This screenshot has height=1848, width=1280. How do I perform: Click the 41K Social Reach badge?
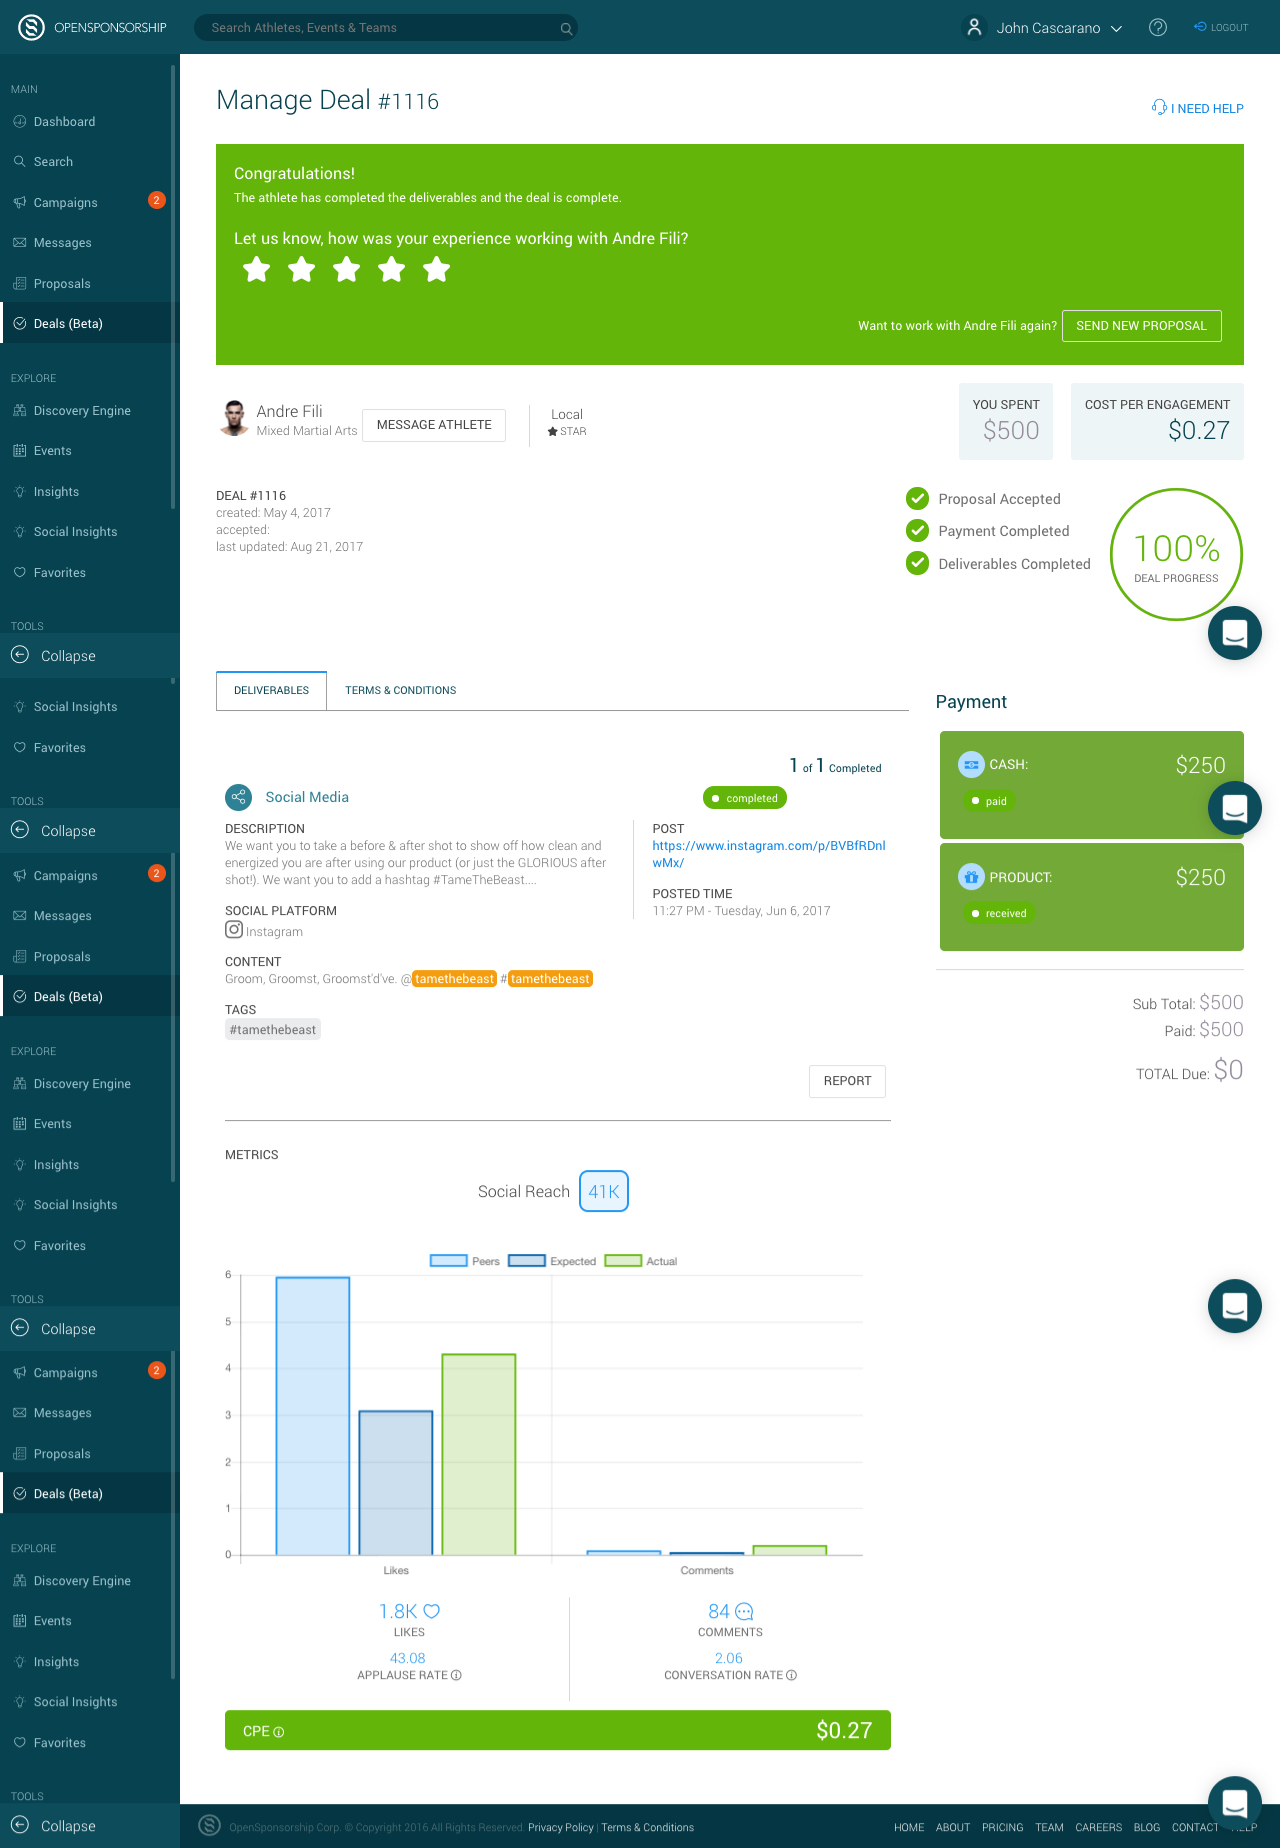604,1191
